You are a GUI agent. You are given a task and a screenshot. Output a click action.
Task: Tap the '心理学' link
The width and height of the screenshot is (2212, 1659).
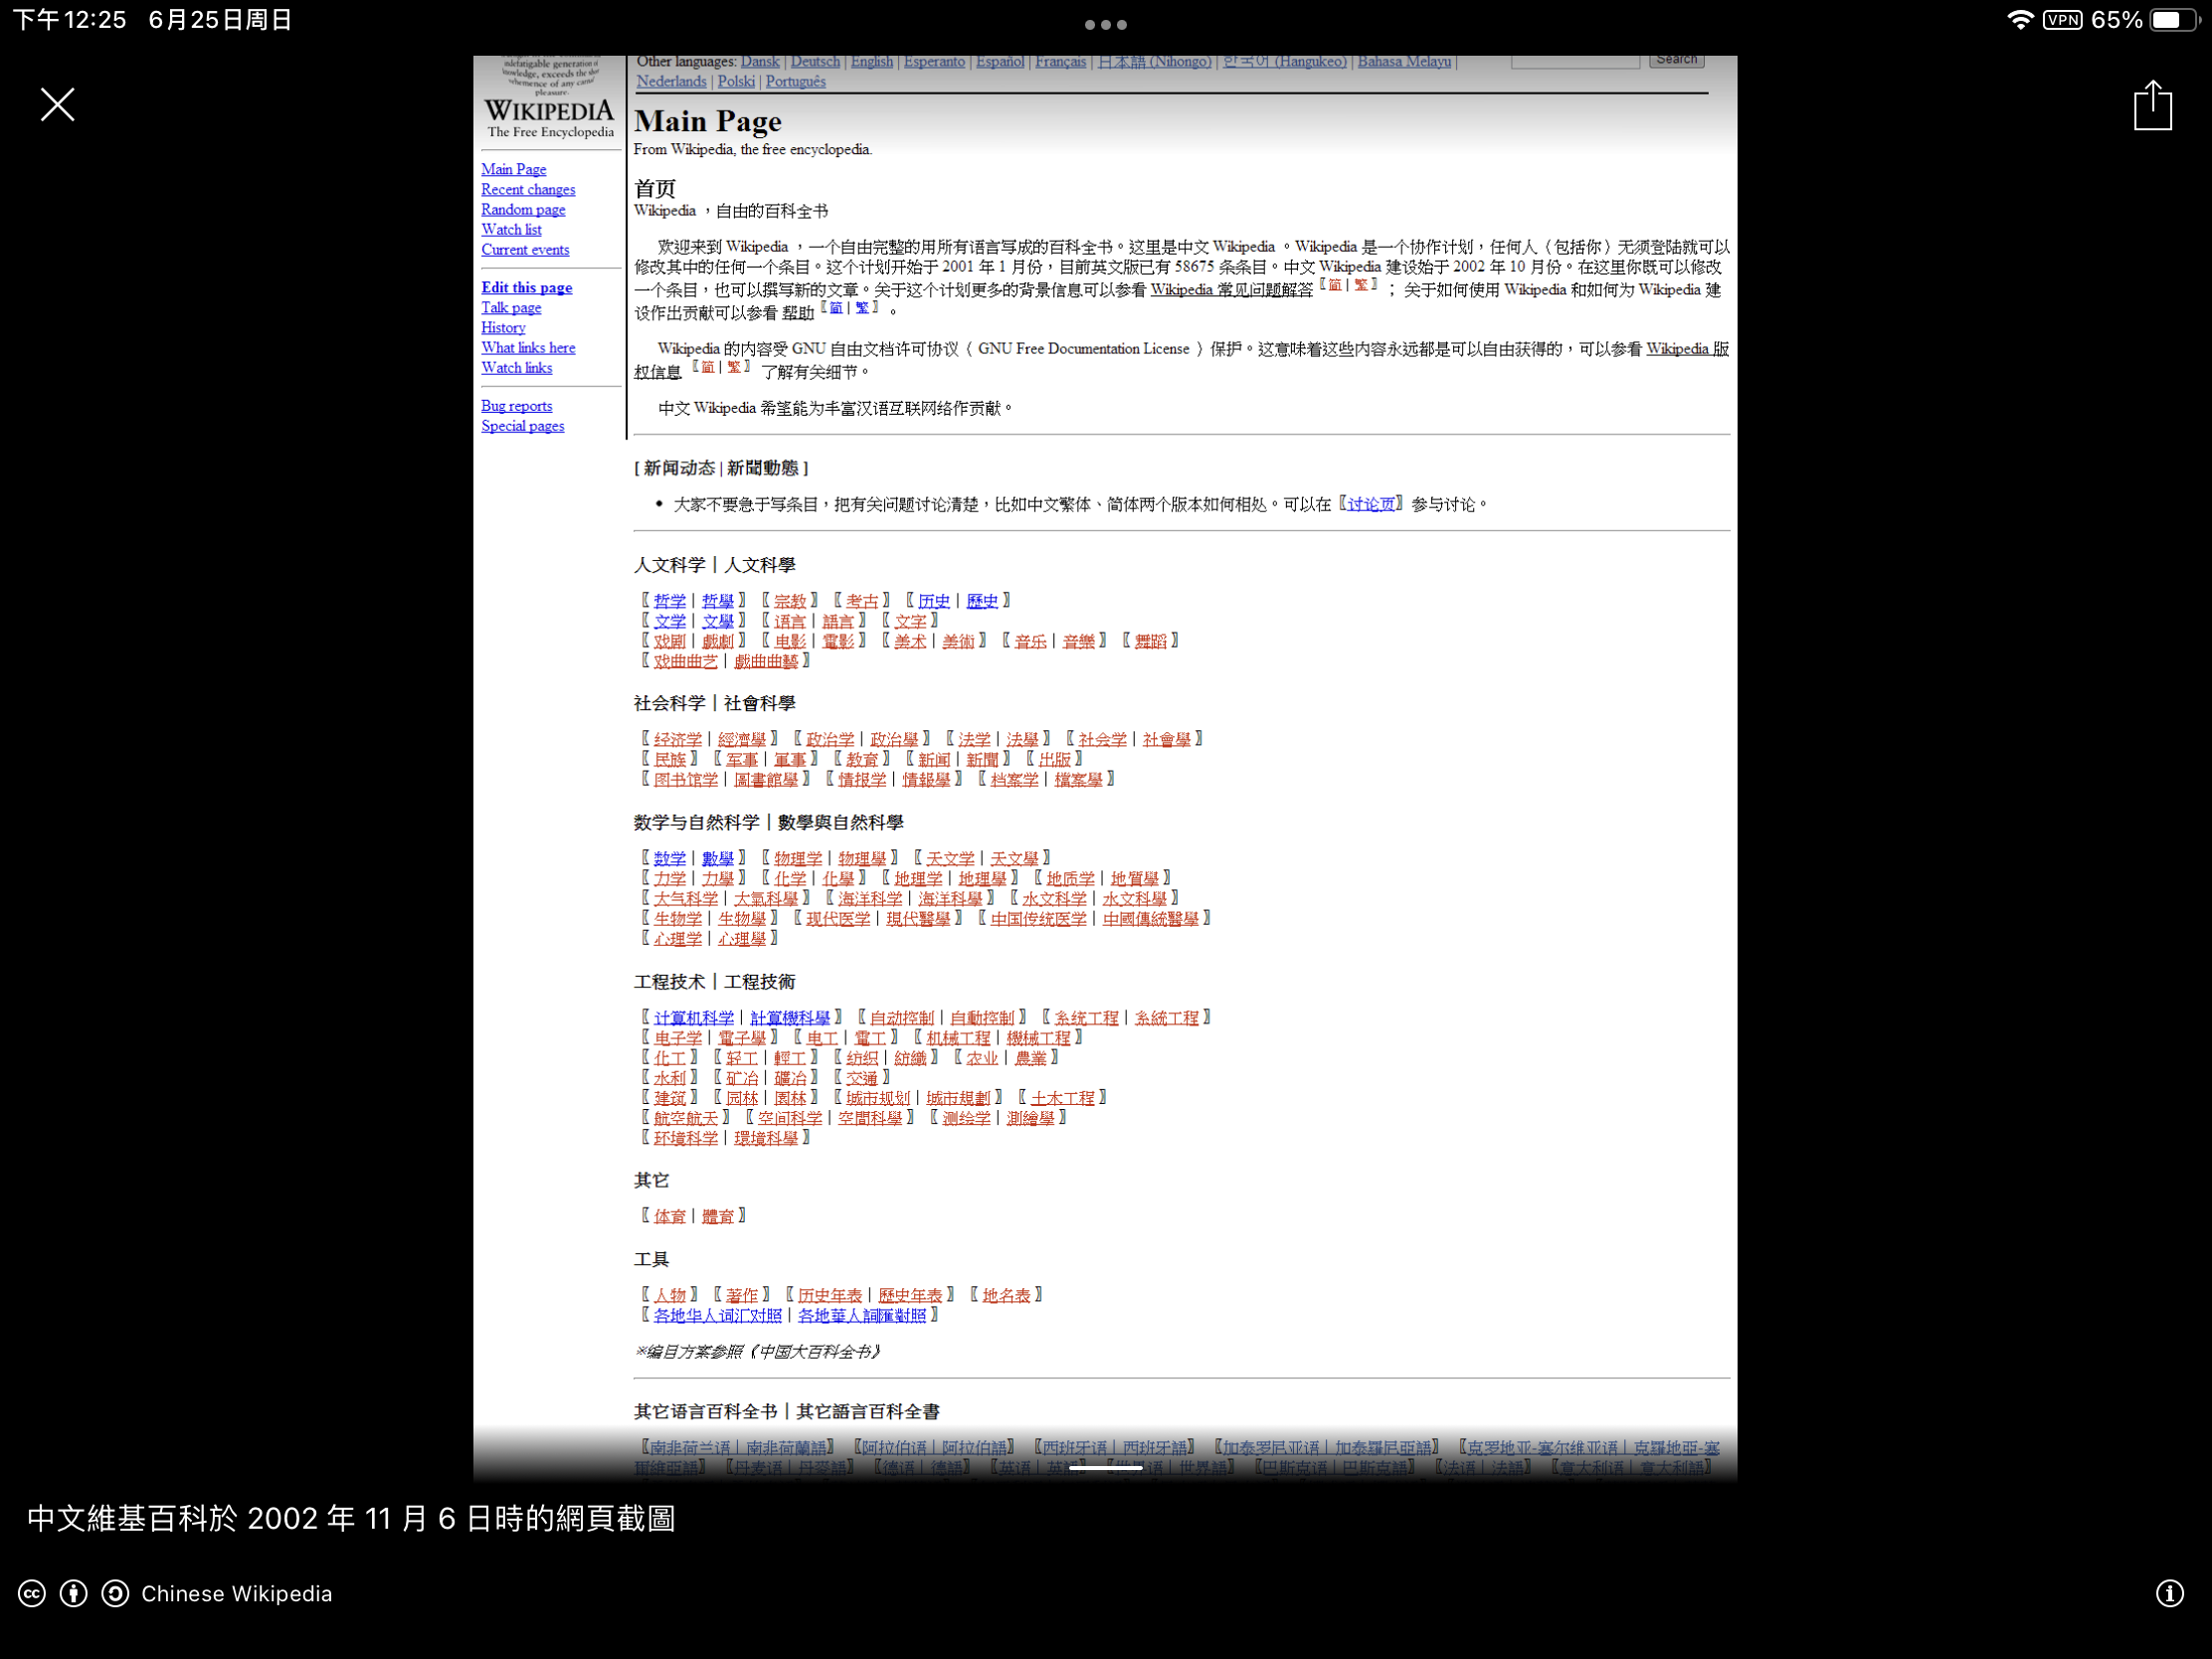[678, 938]
